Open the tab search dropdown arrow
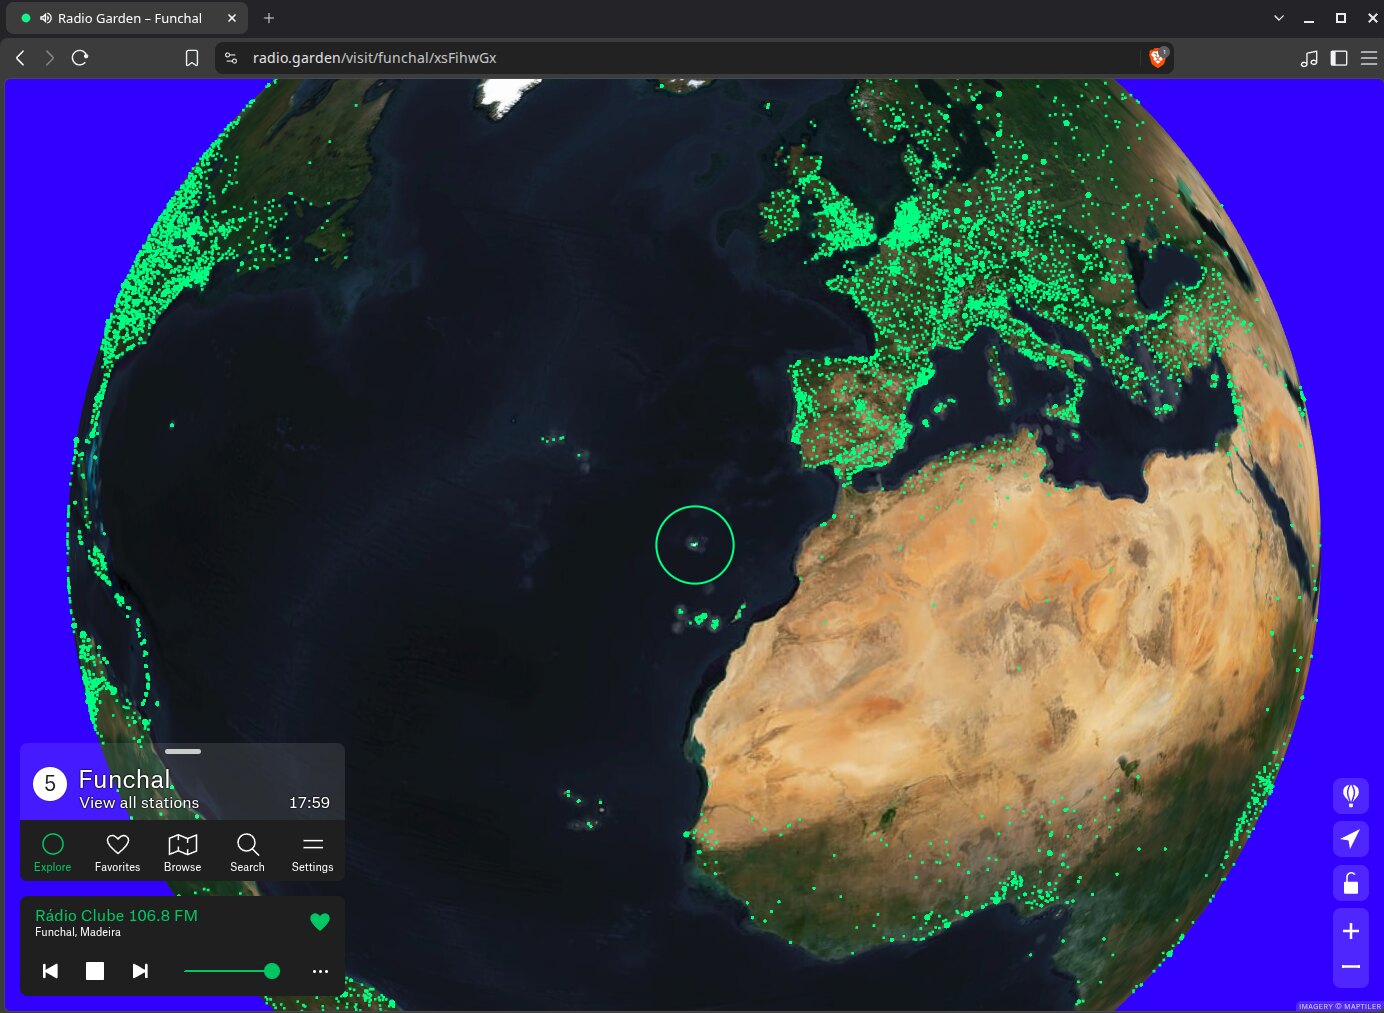The image size is (1384, 1013). coord(1279,18)
